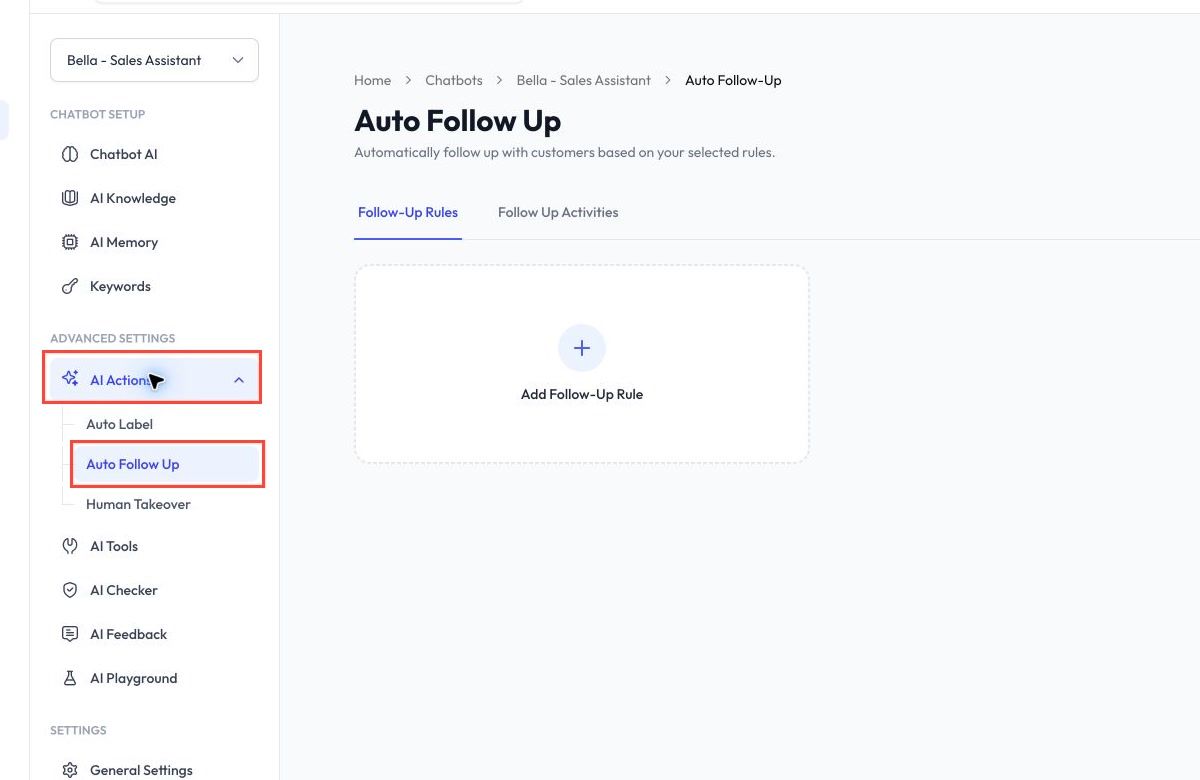This screenshot has width=1200, height=780.
Task: Click the Auto Follow Up page heading
Action: [458, 121]
